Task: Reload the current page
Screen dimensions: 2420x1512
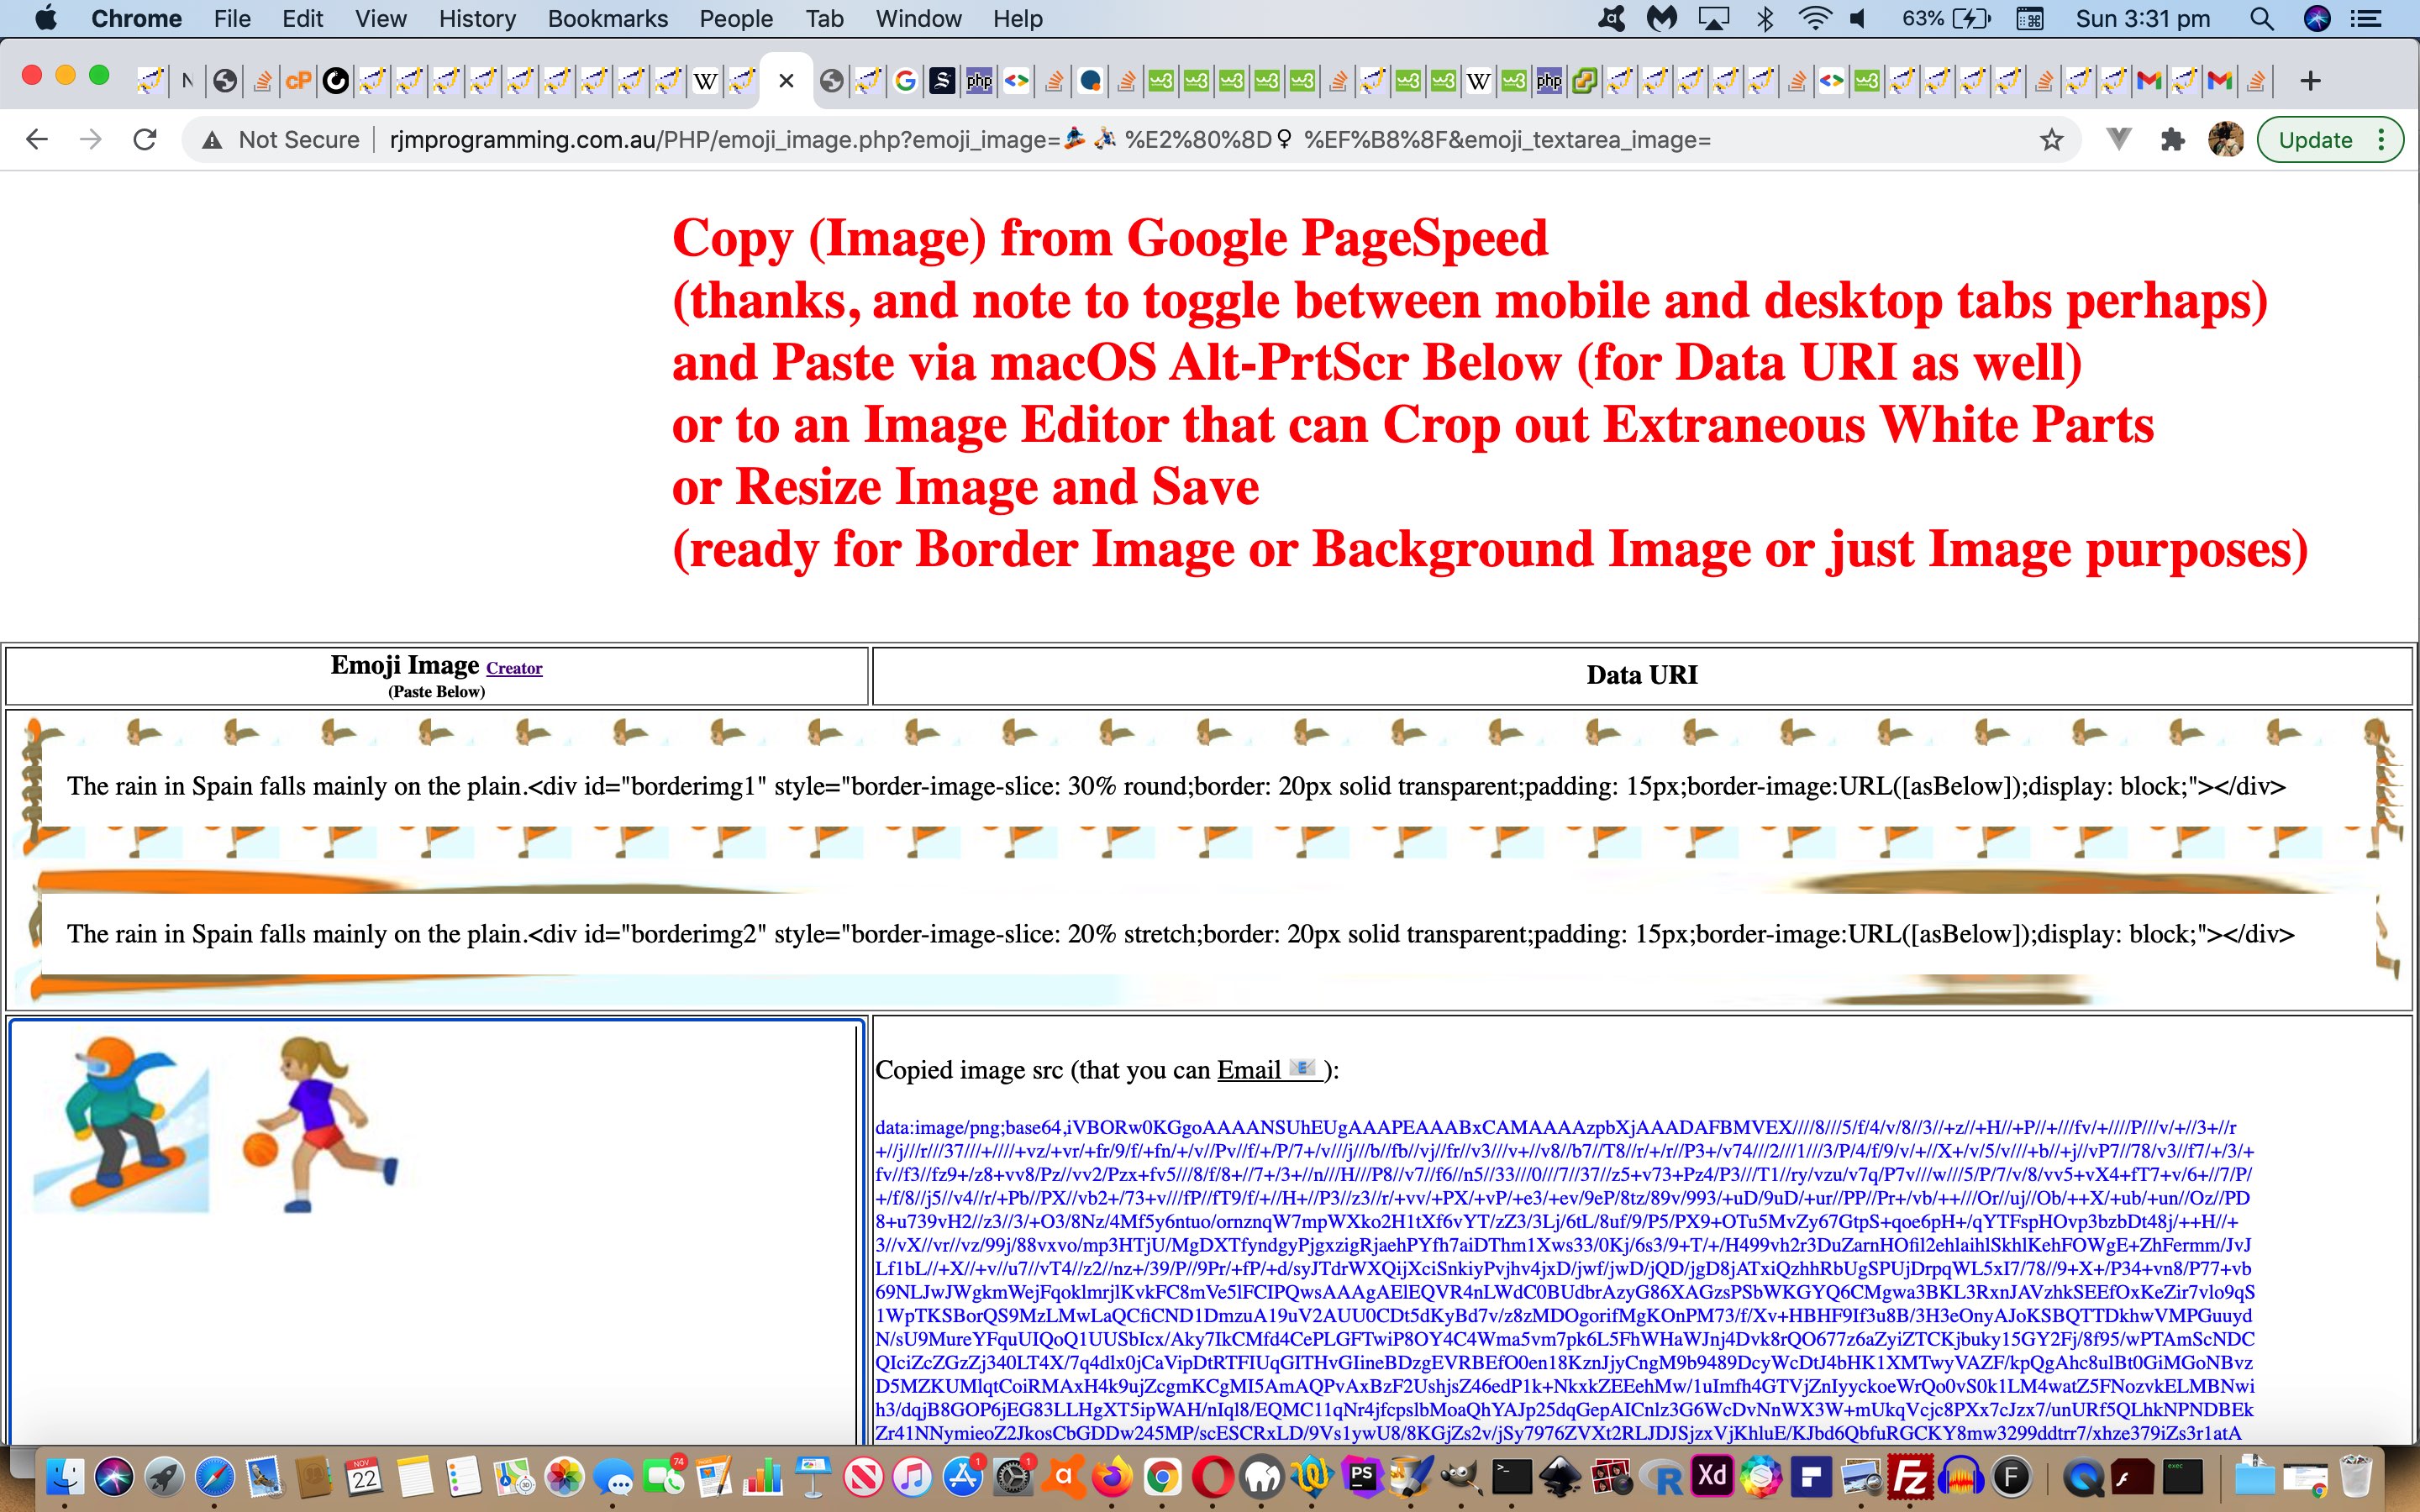Action: coord(145,140)
